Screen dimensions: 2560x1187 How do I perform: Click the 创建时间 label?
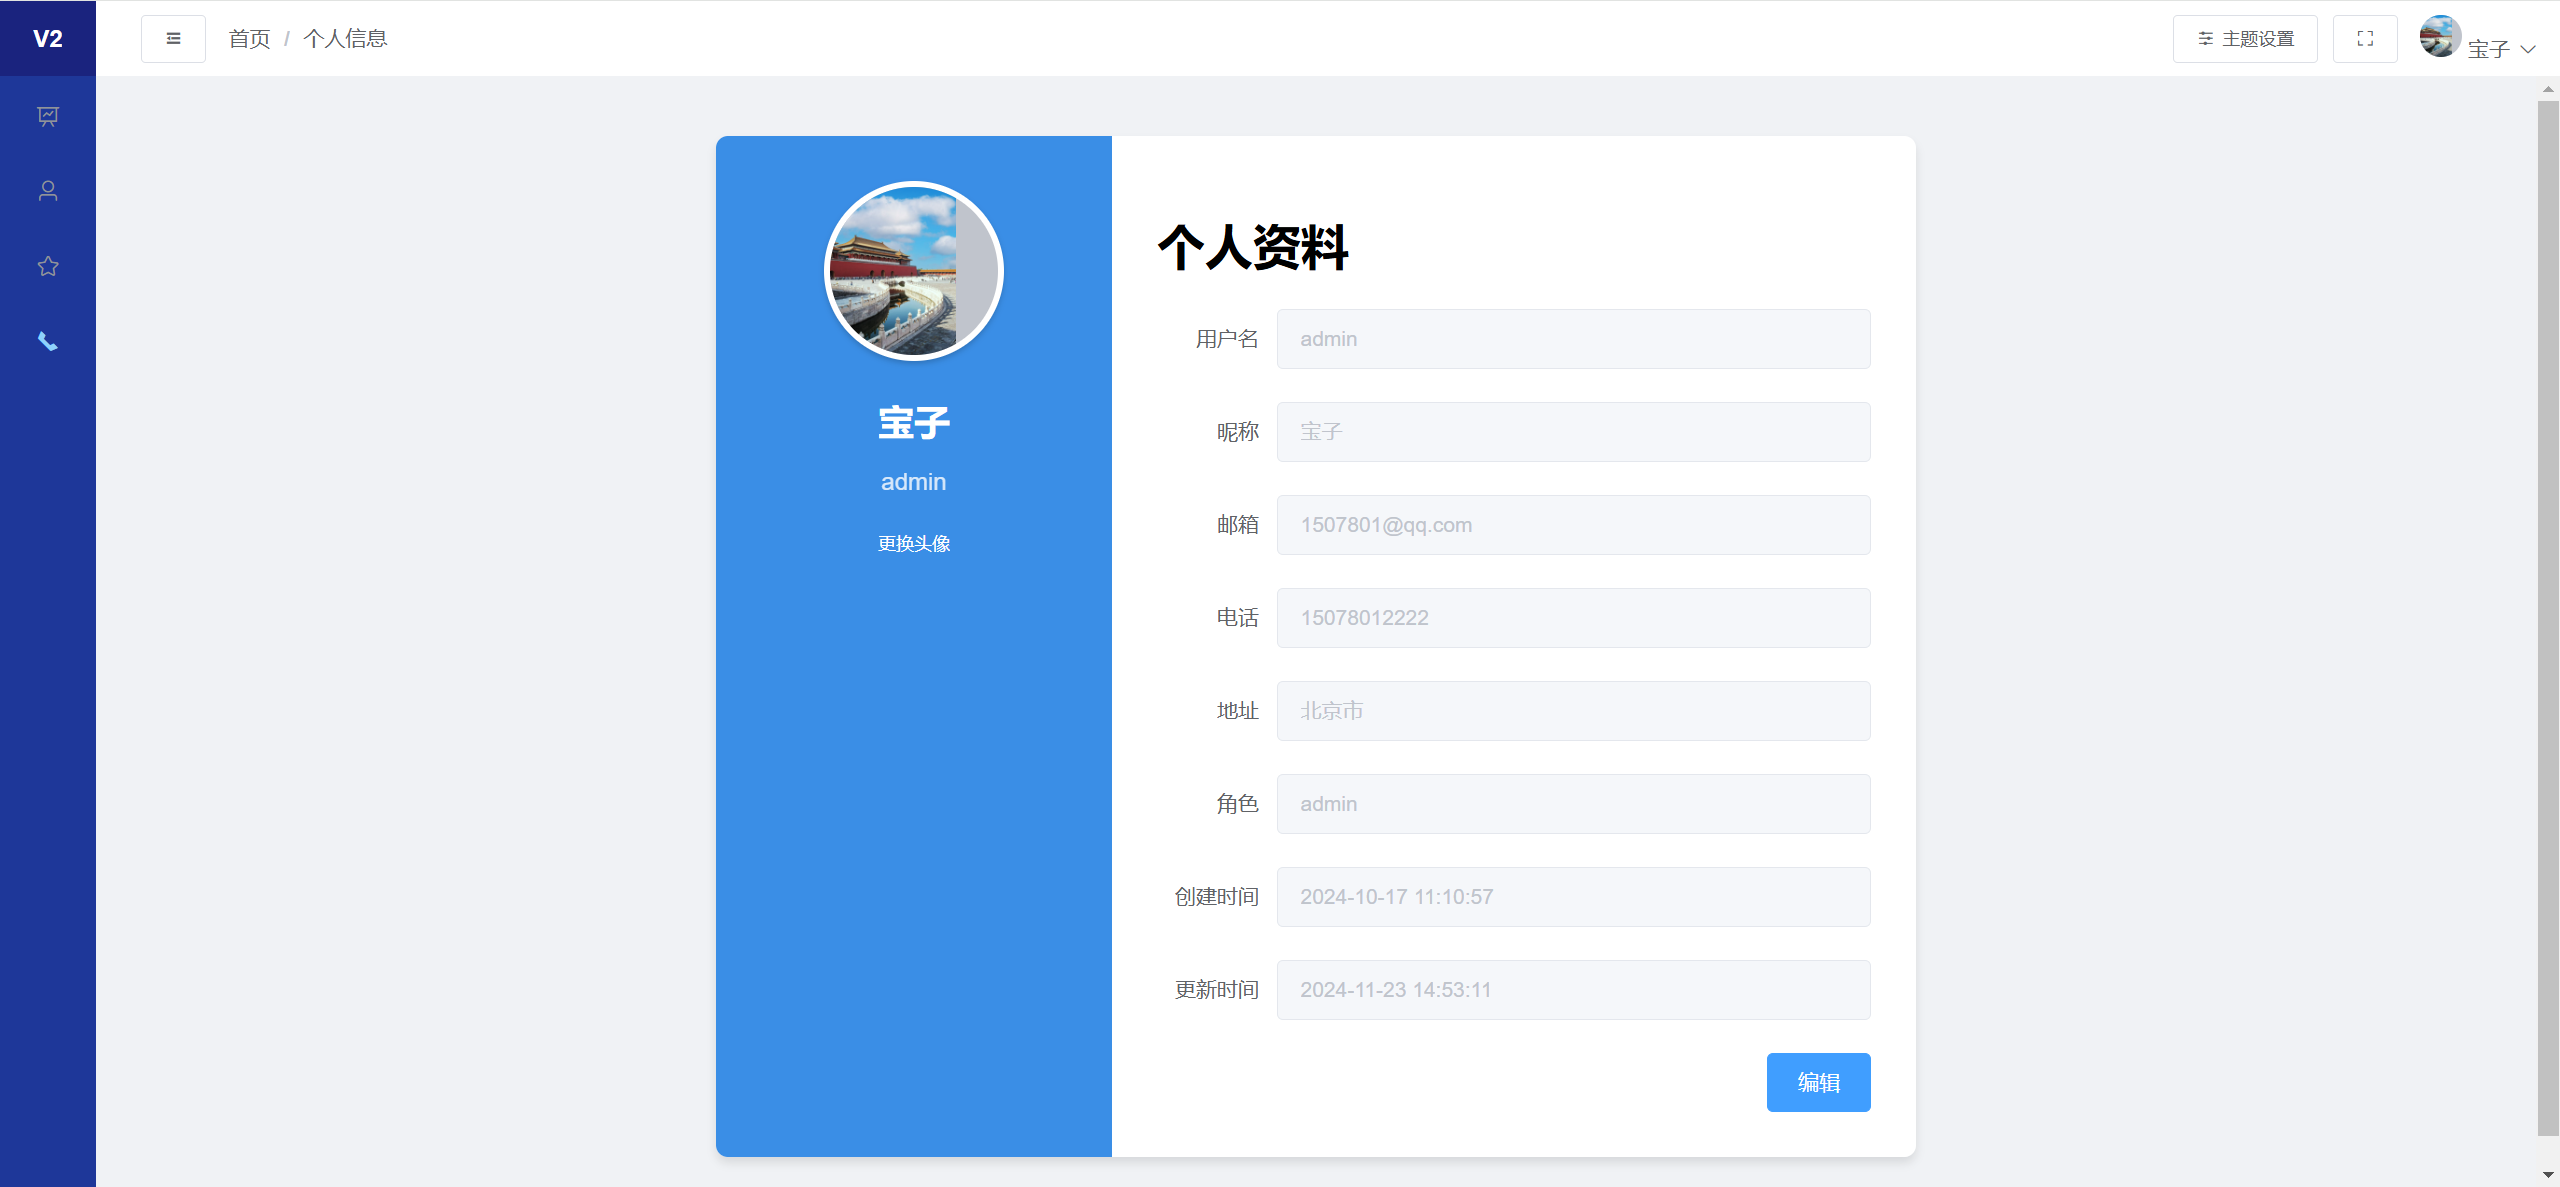click(x=1216, y=897)
